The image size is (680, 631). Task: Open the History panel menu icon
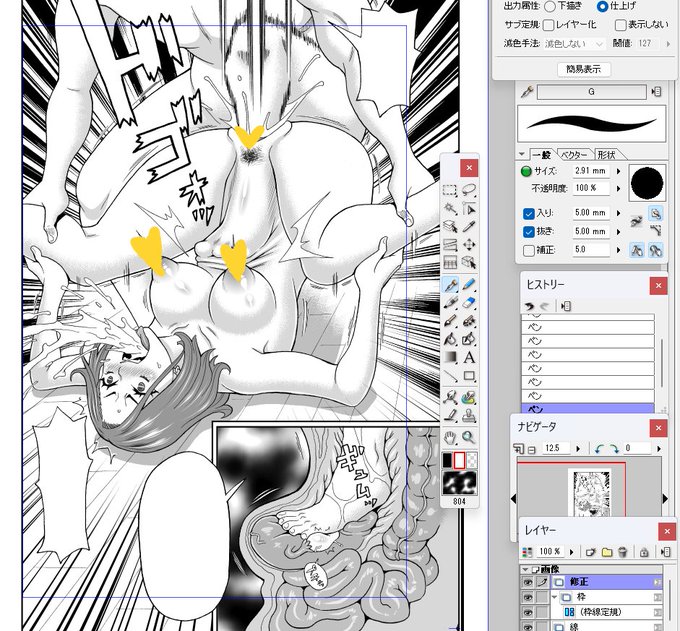(x=566, y=306)
